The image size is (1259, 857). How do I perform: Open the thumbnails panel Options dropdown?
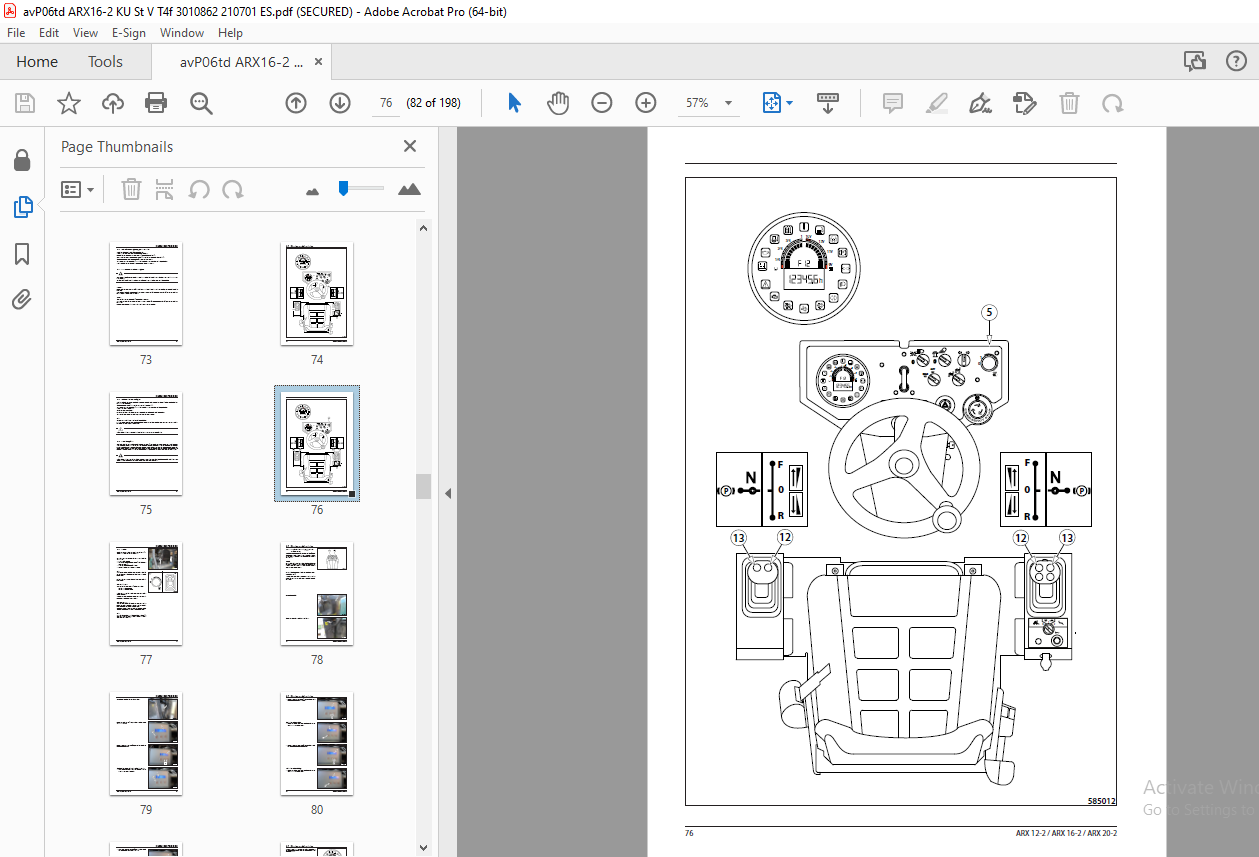coord(77,189)
